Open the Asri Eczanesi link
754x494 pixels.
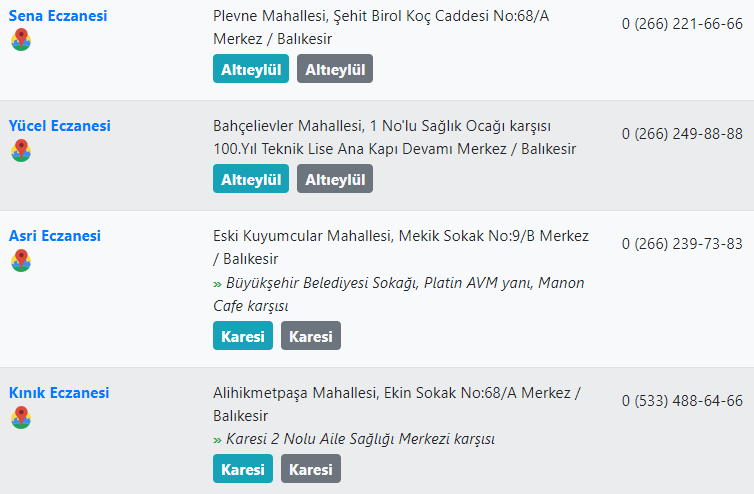pos(55,236)
